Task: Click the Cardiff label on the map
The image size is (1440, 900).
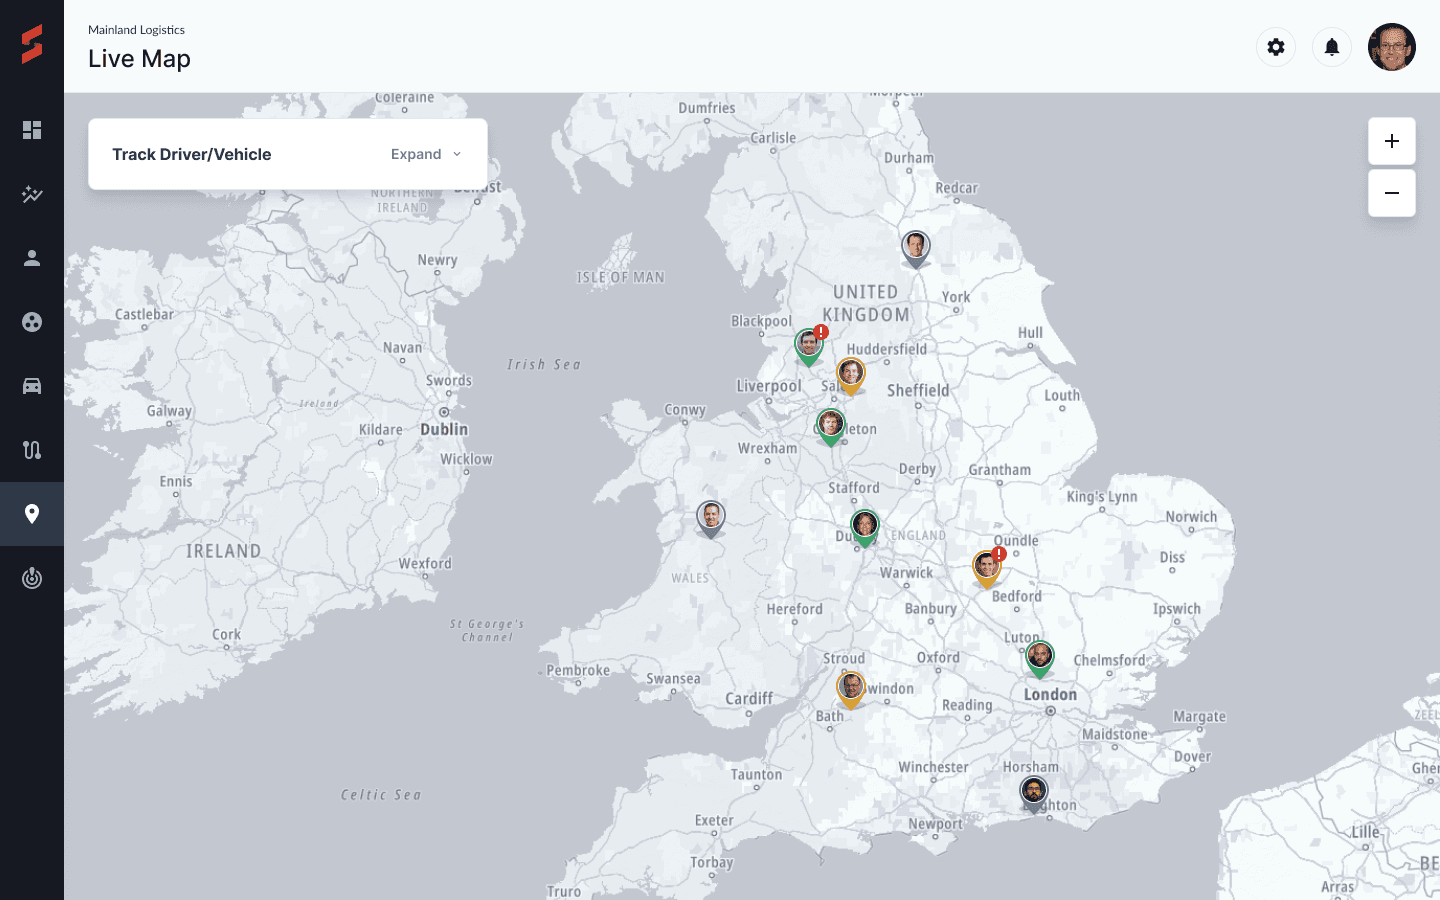Action: 749,698
